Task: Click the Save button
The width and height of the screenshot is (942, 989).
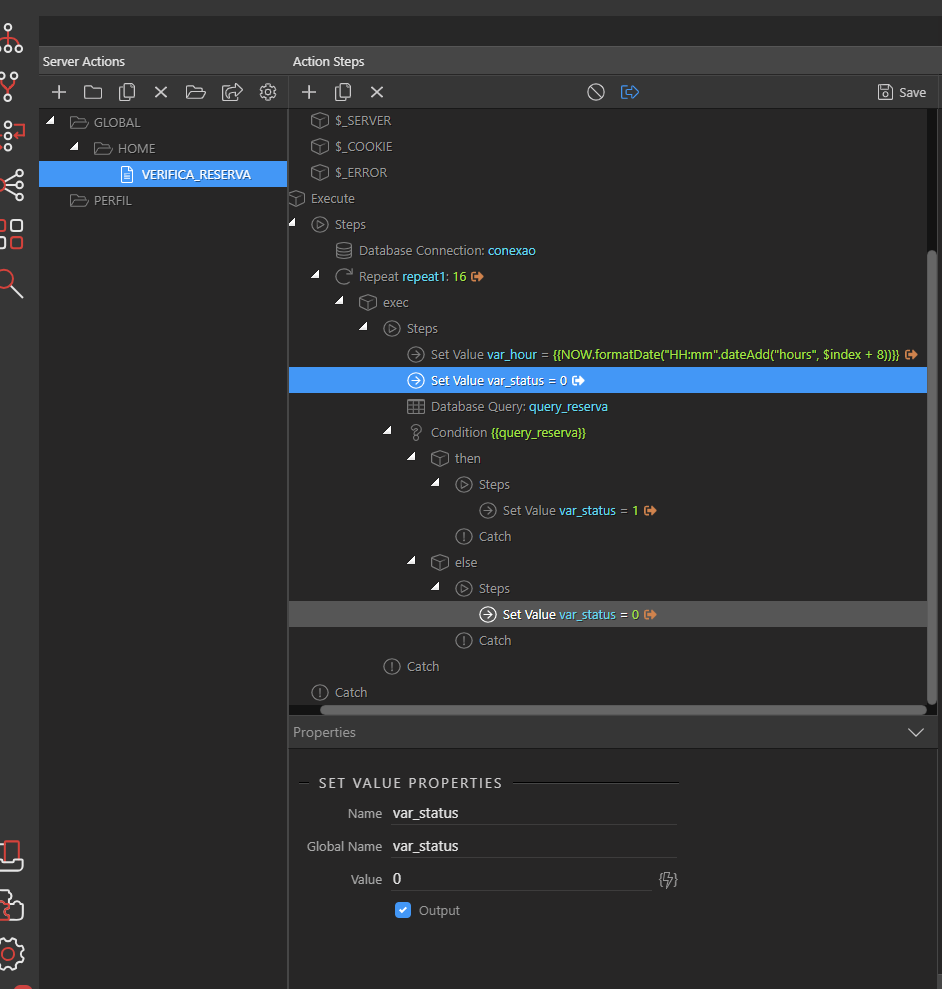Action: 902,92
